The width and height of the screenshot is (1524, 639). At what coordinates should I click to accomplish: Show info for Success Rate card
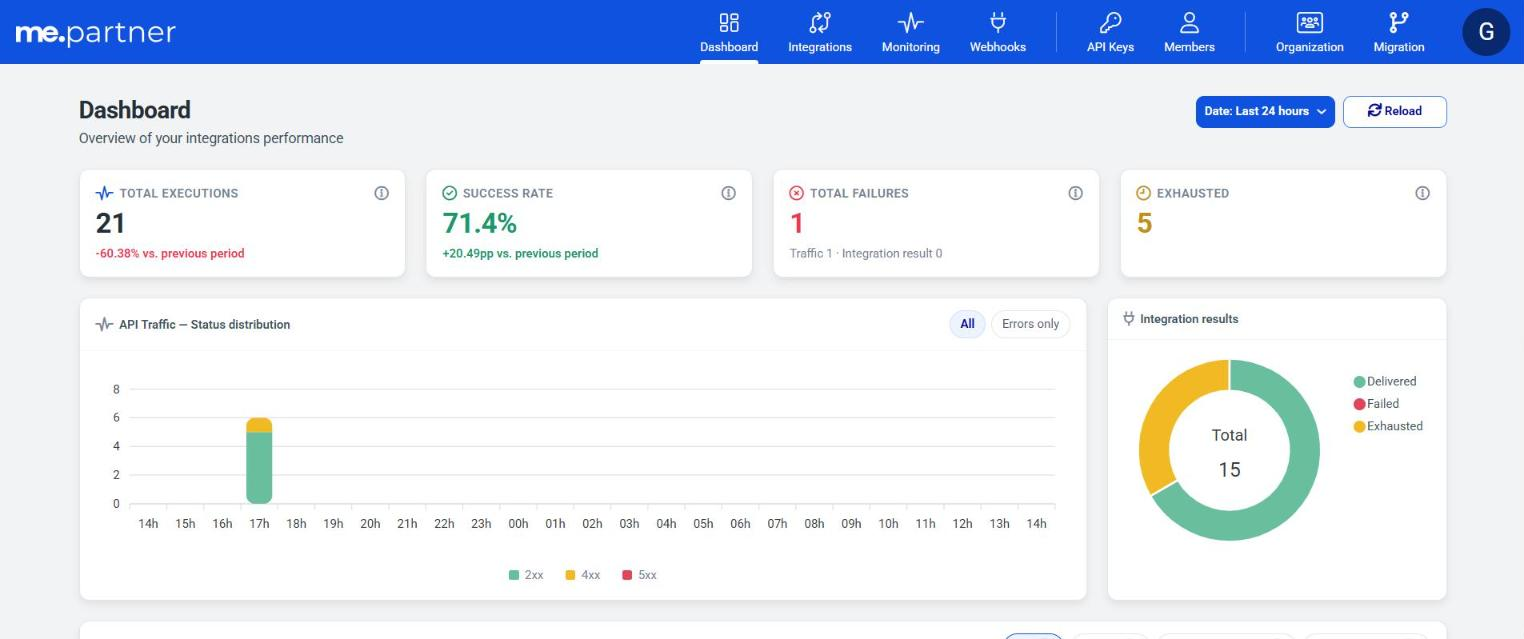point(728,193)
